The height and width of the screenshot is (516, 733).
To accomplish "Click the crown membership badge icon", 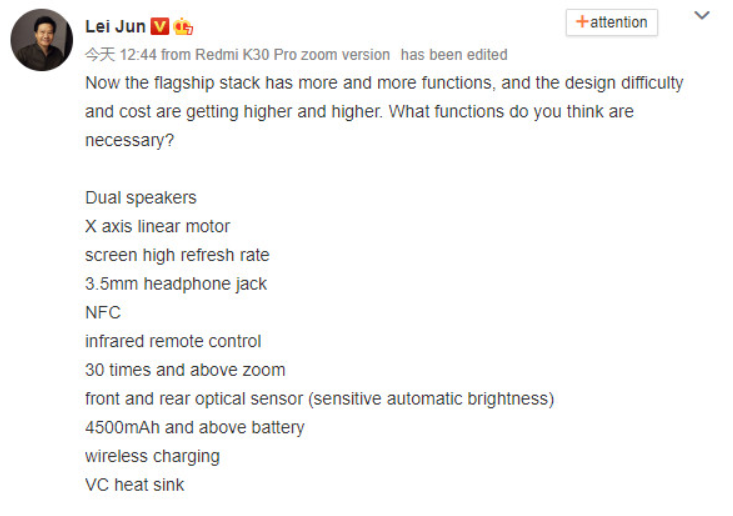I will tap(183, 26).
